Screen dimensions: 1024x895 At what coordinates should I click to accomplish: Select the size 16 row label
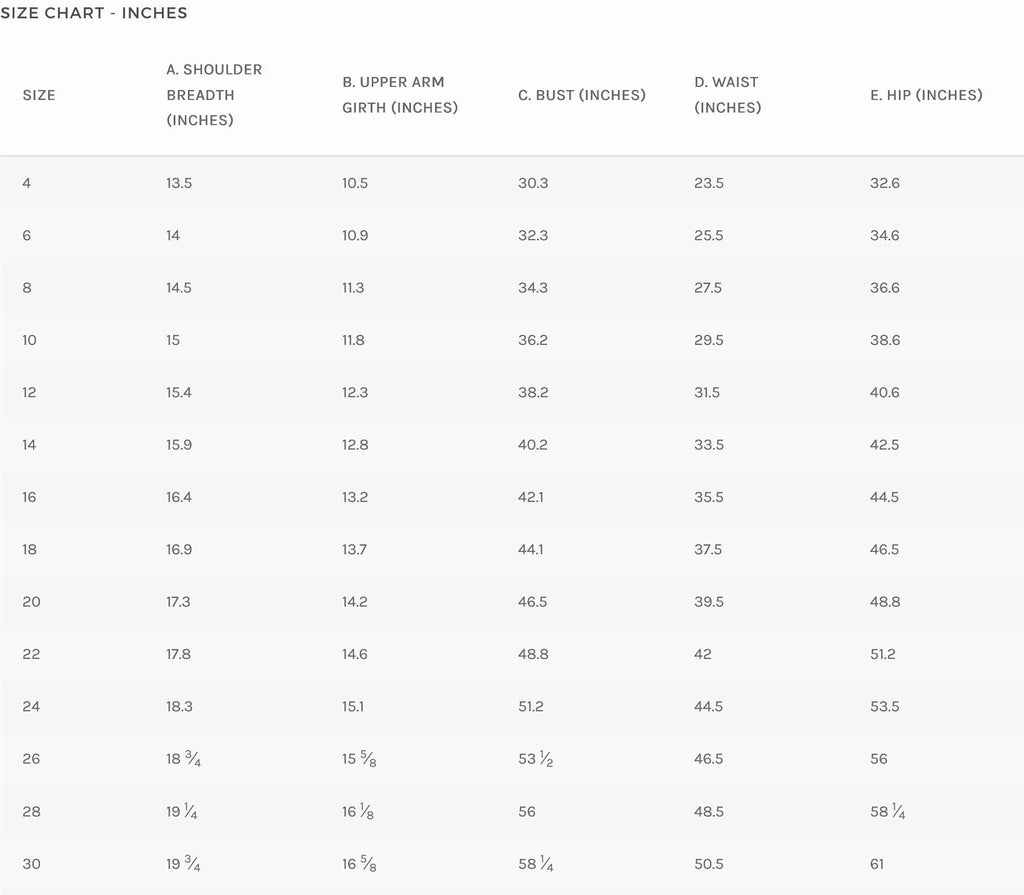tap(29, 497)
